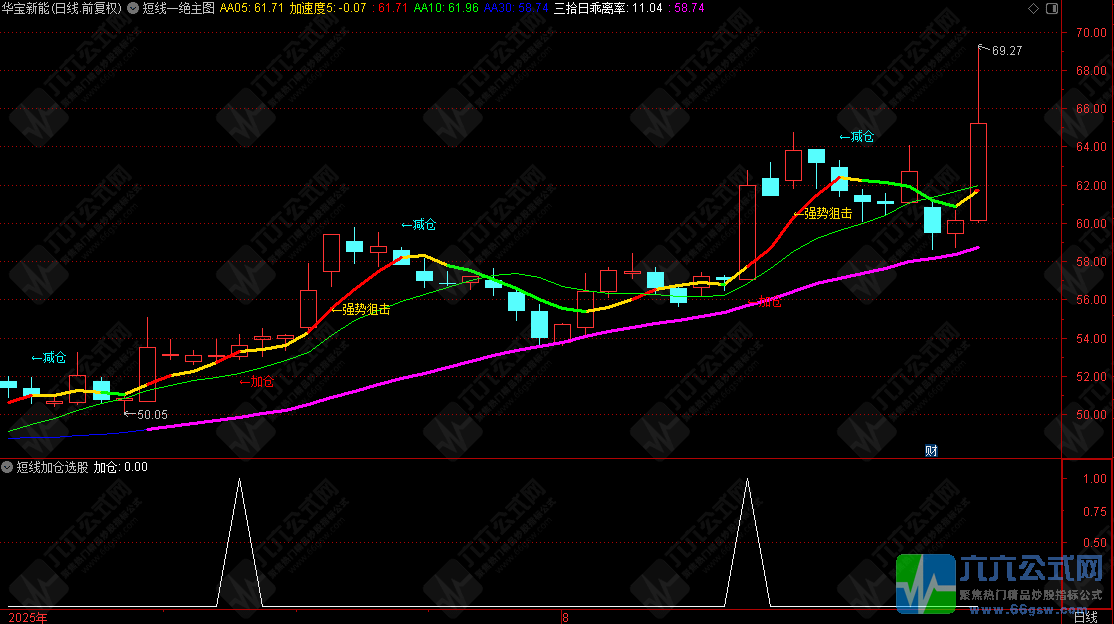Click the 三拾日乖离率: 11.04 value
This screenshot has height=624, width=1114.
pyautogui.click(x=608, y=9)
